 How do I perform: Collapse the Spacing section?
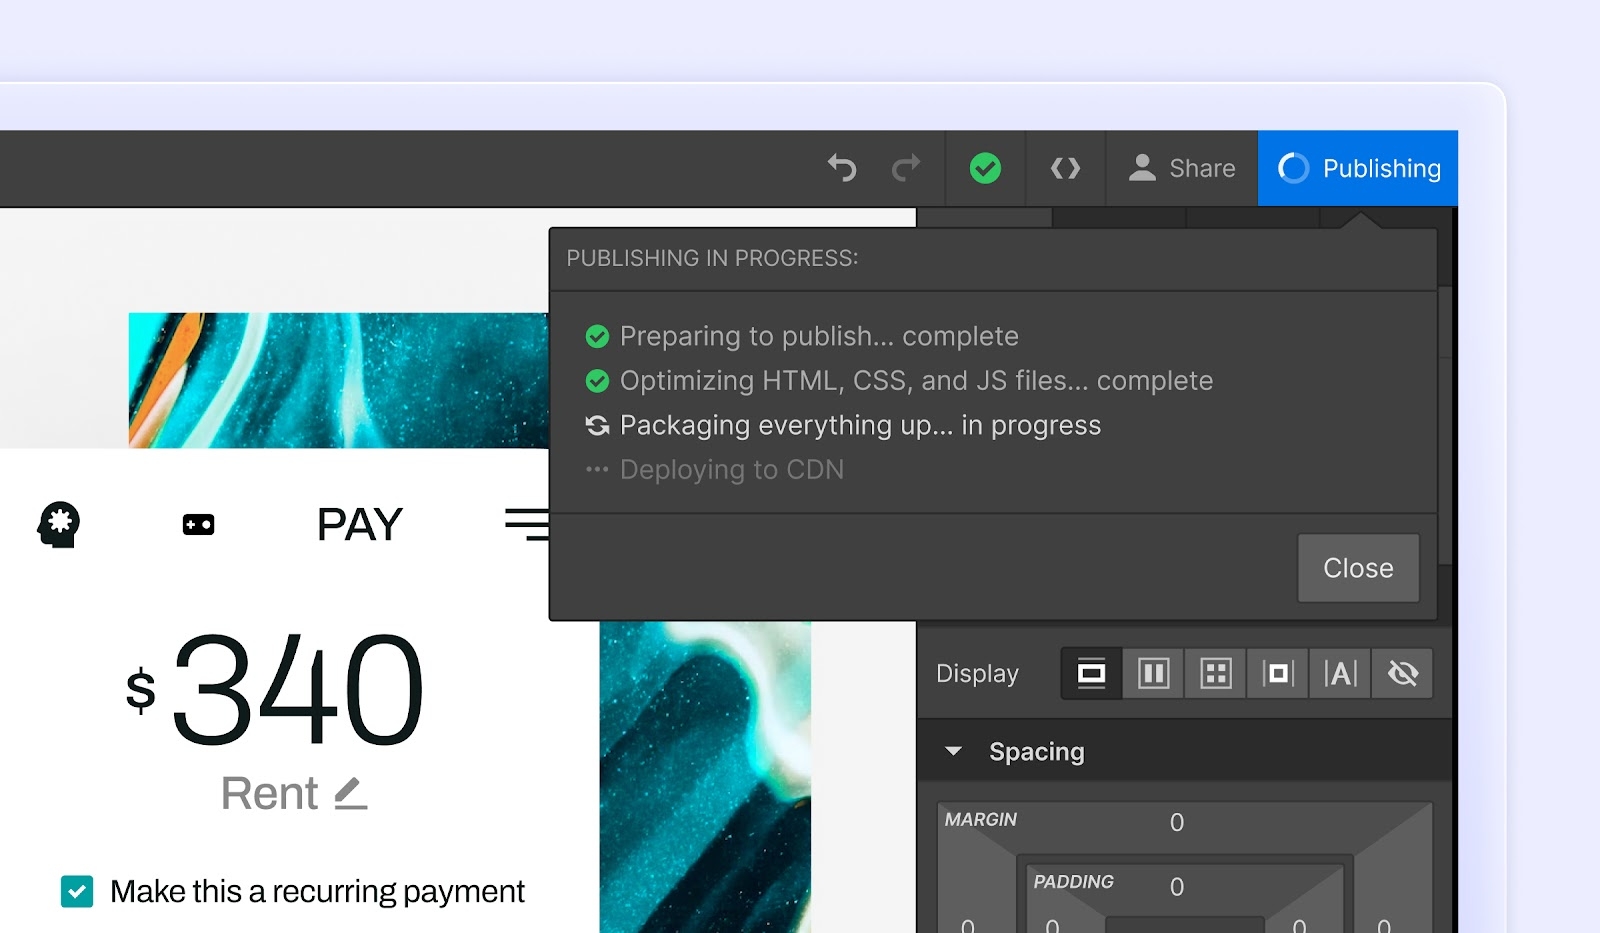(954, 751)
